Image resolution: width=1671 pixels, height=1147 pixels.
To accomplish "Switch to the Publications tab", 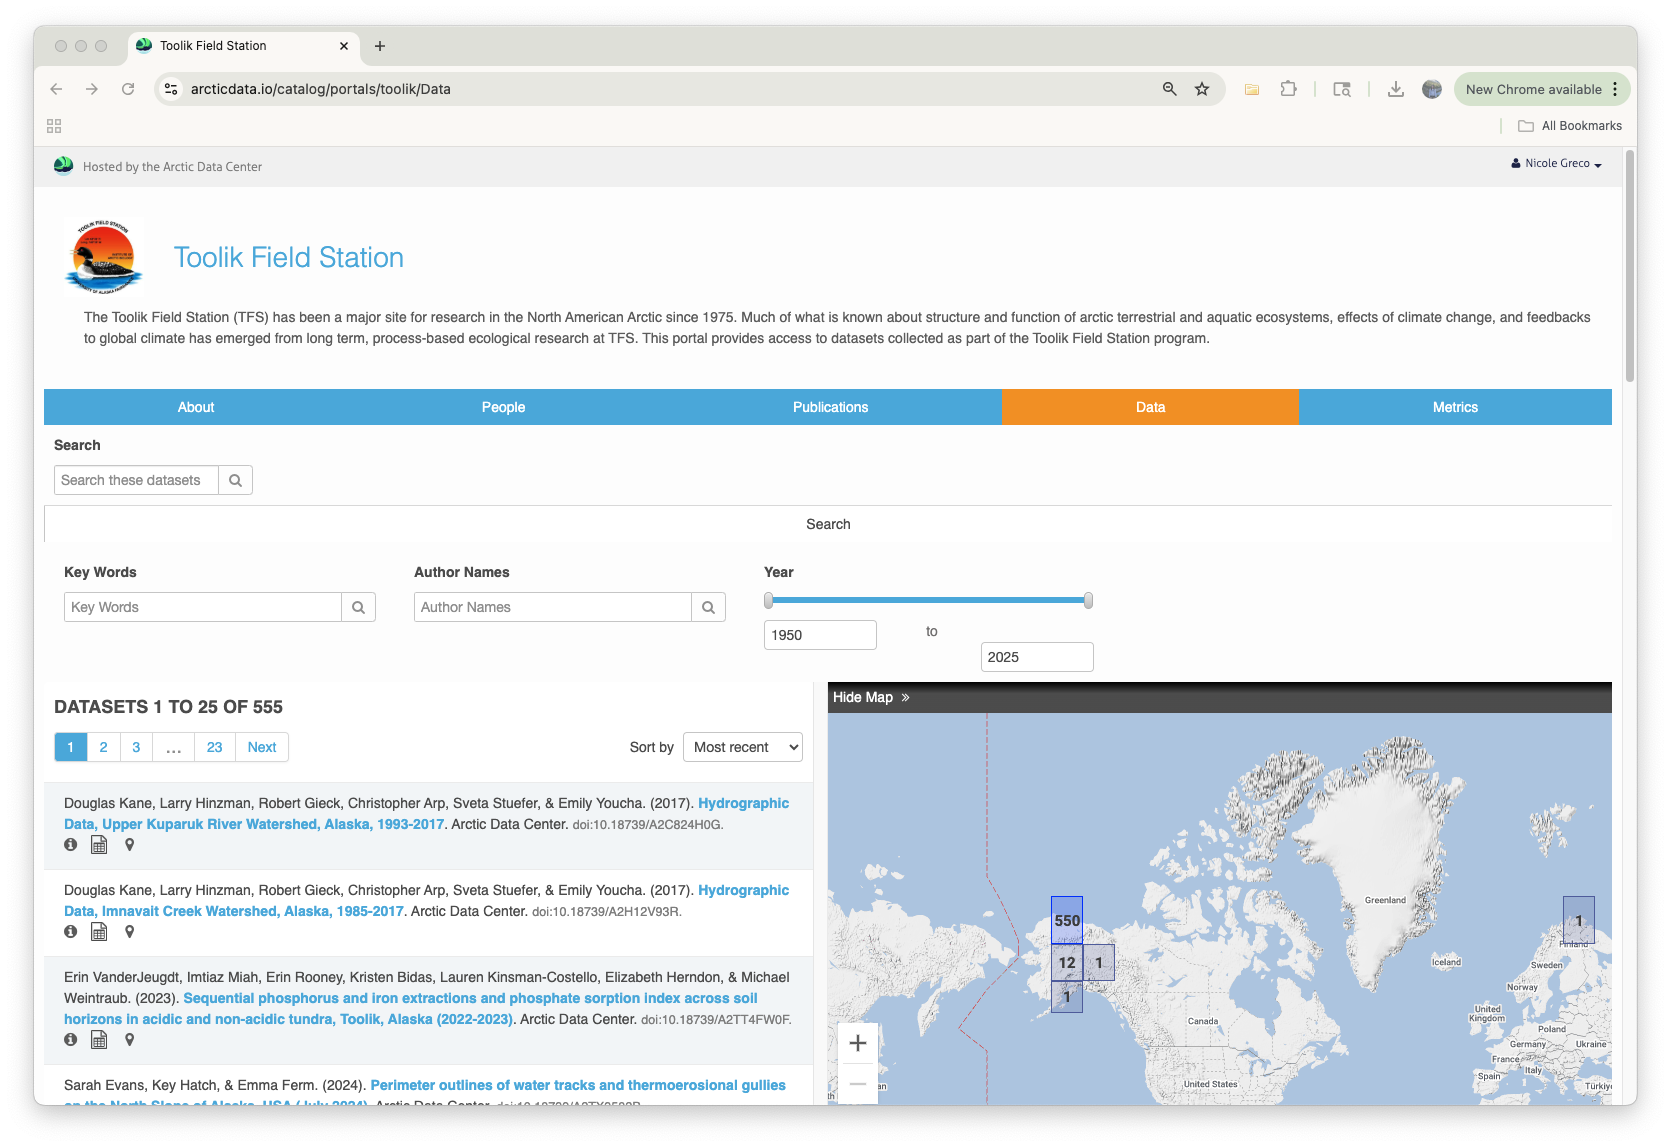I will pyautogui.click(x=830, y=407).
